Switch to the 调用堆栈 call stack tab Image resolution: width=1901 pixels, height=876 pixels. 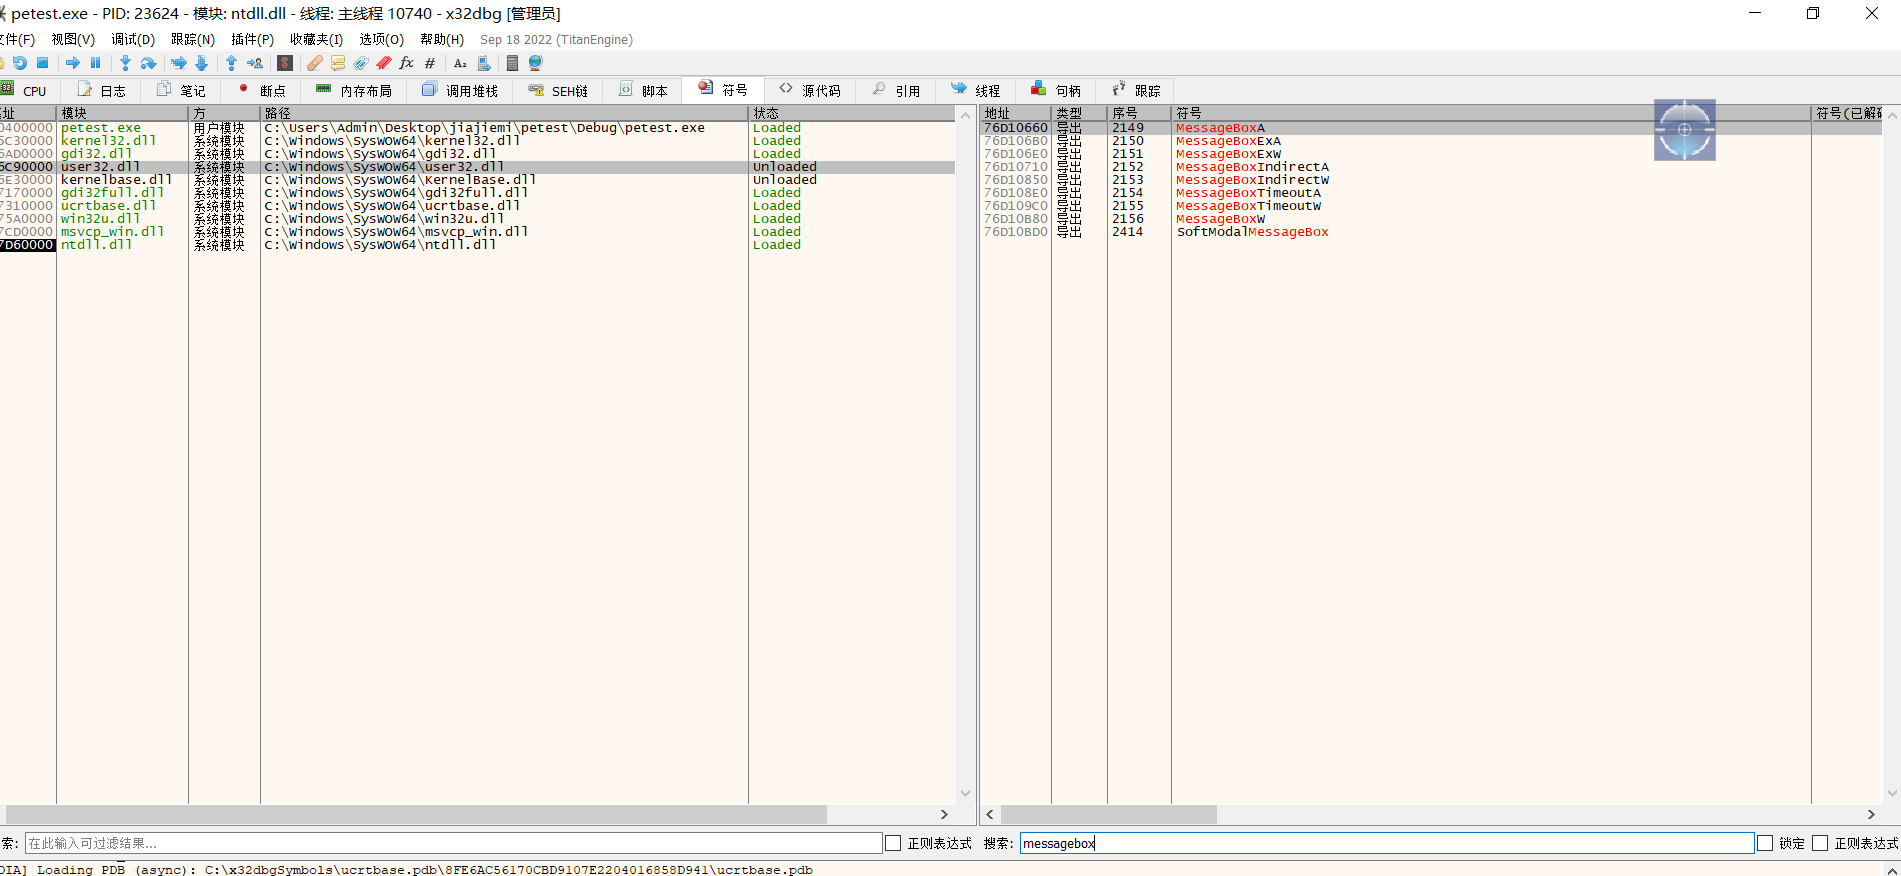coord(459,90)
